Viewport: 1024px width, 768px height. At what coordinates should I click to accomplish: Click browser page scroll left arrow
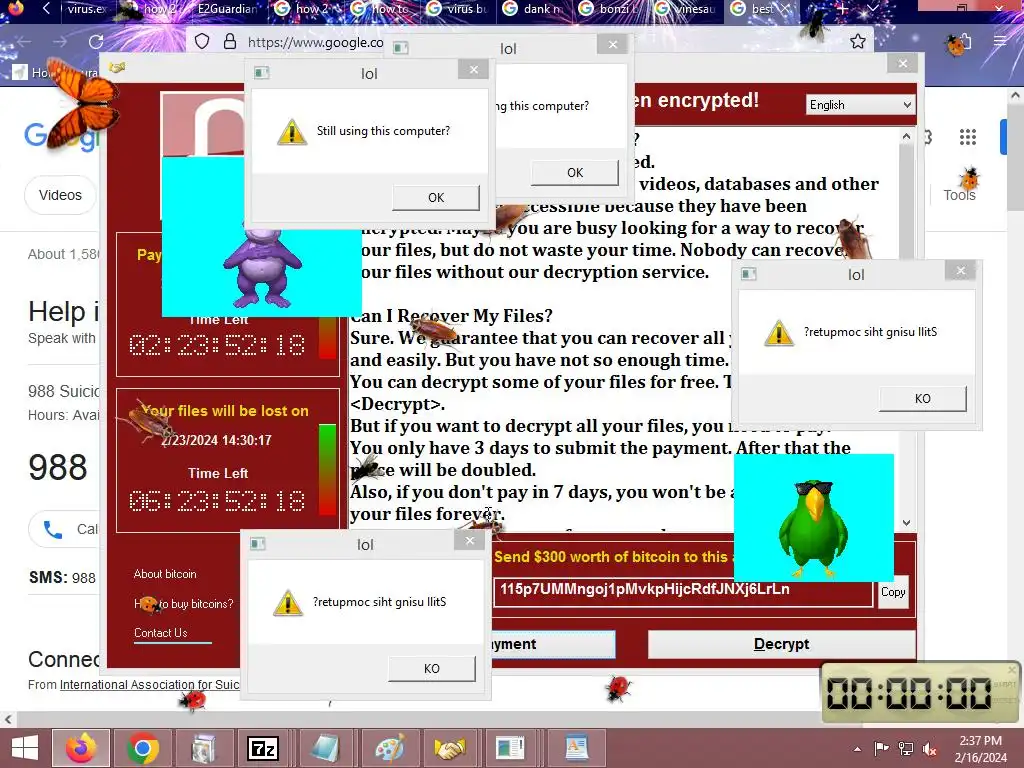(x=8, y=719)
